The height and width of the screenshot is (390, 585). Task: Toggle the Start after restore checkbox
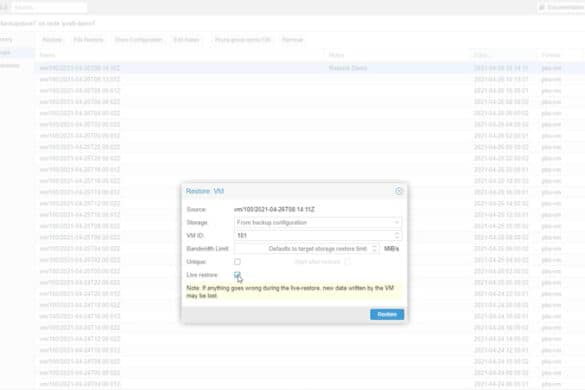tap(347, 262)
